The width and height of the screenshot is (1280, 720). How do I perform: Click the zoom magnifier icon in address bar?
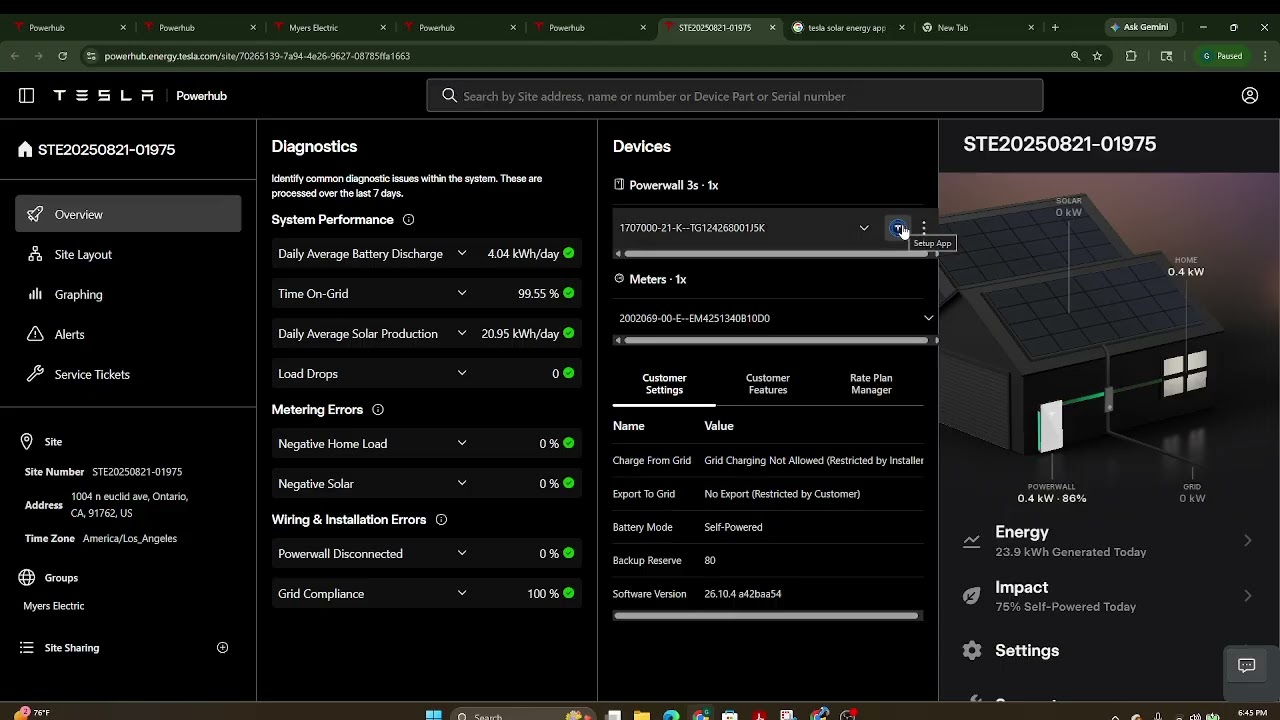click(x=1076, y=56)
